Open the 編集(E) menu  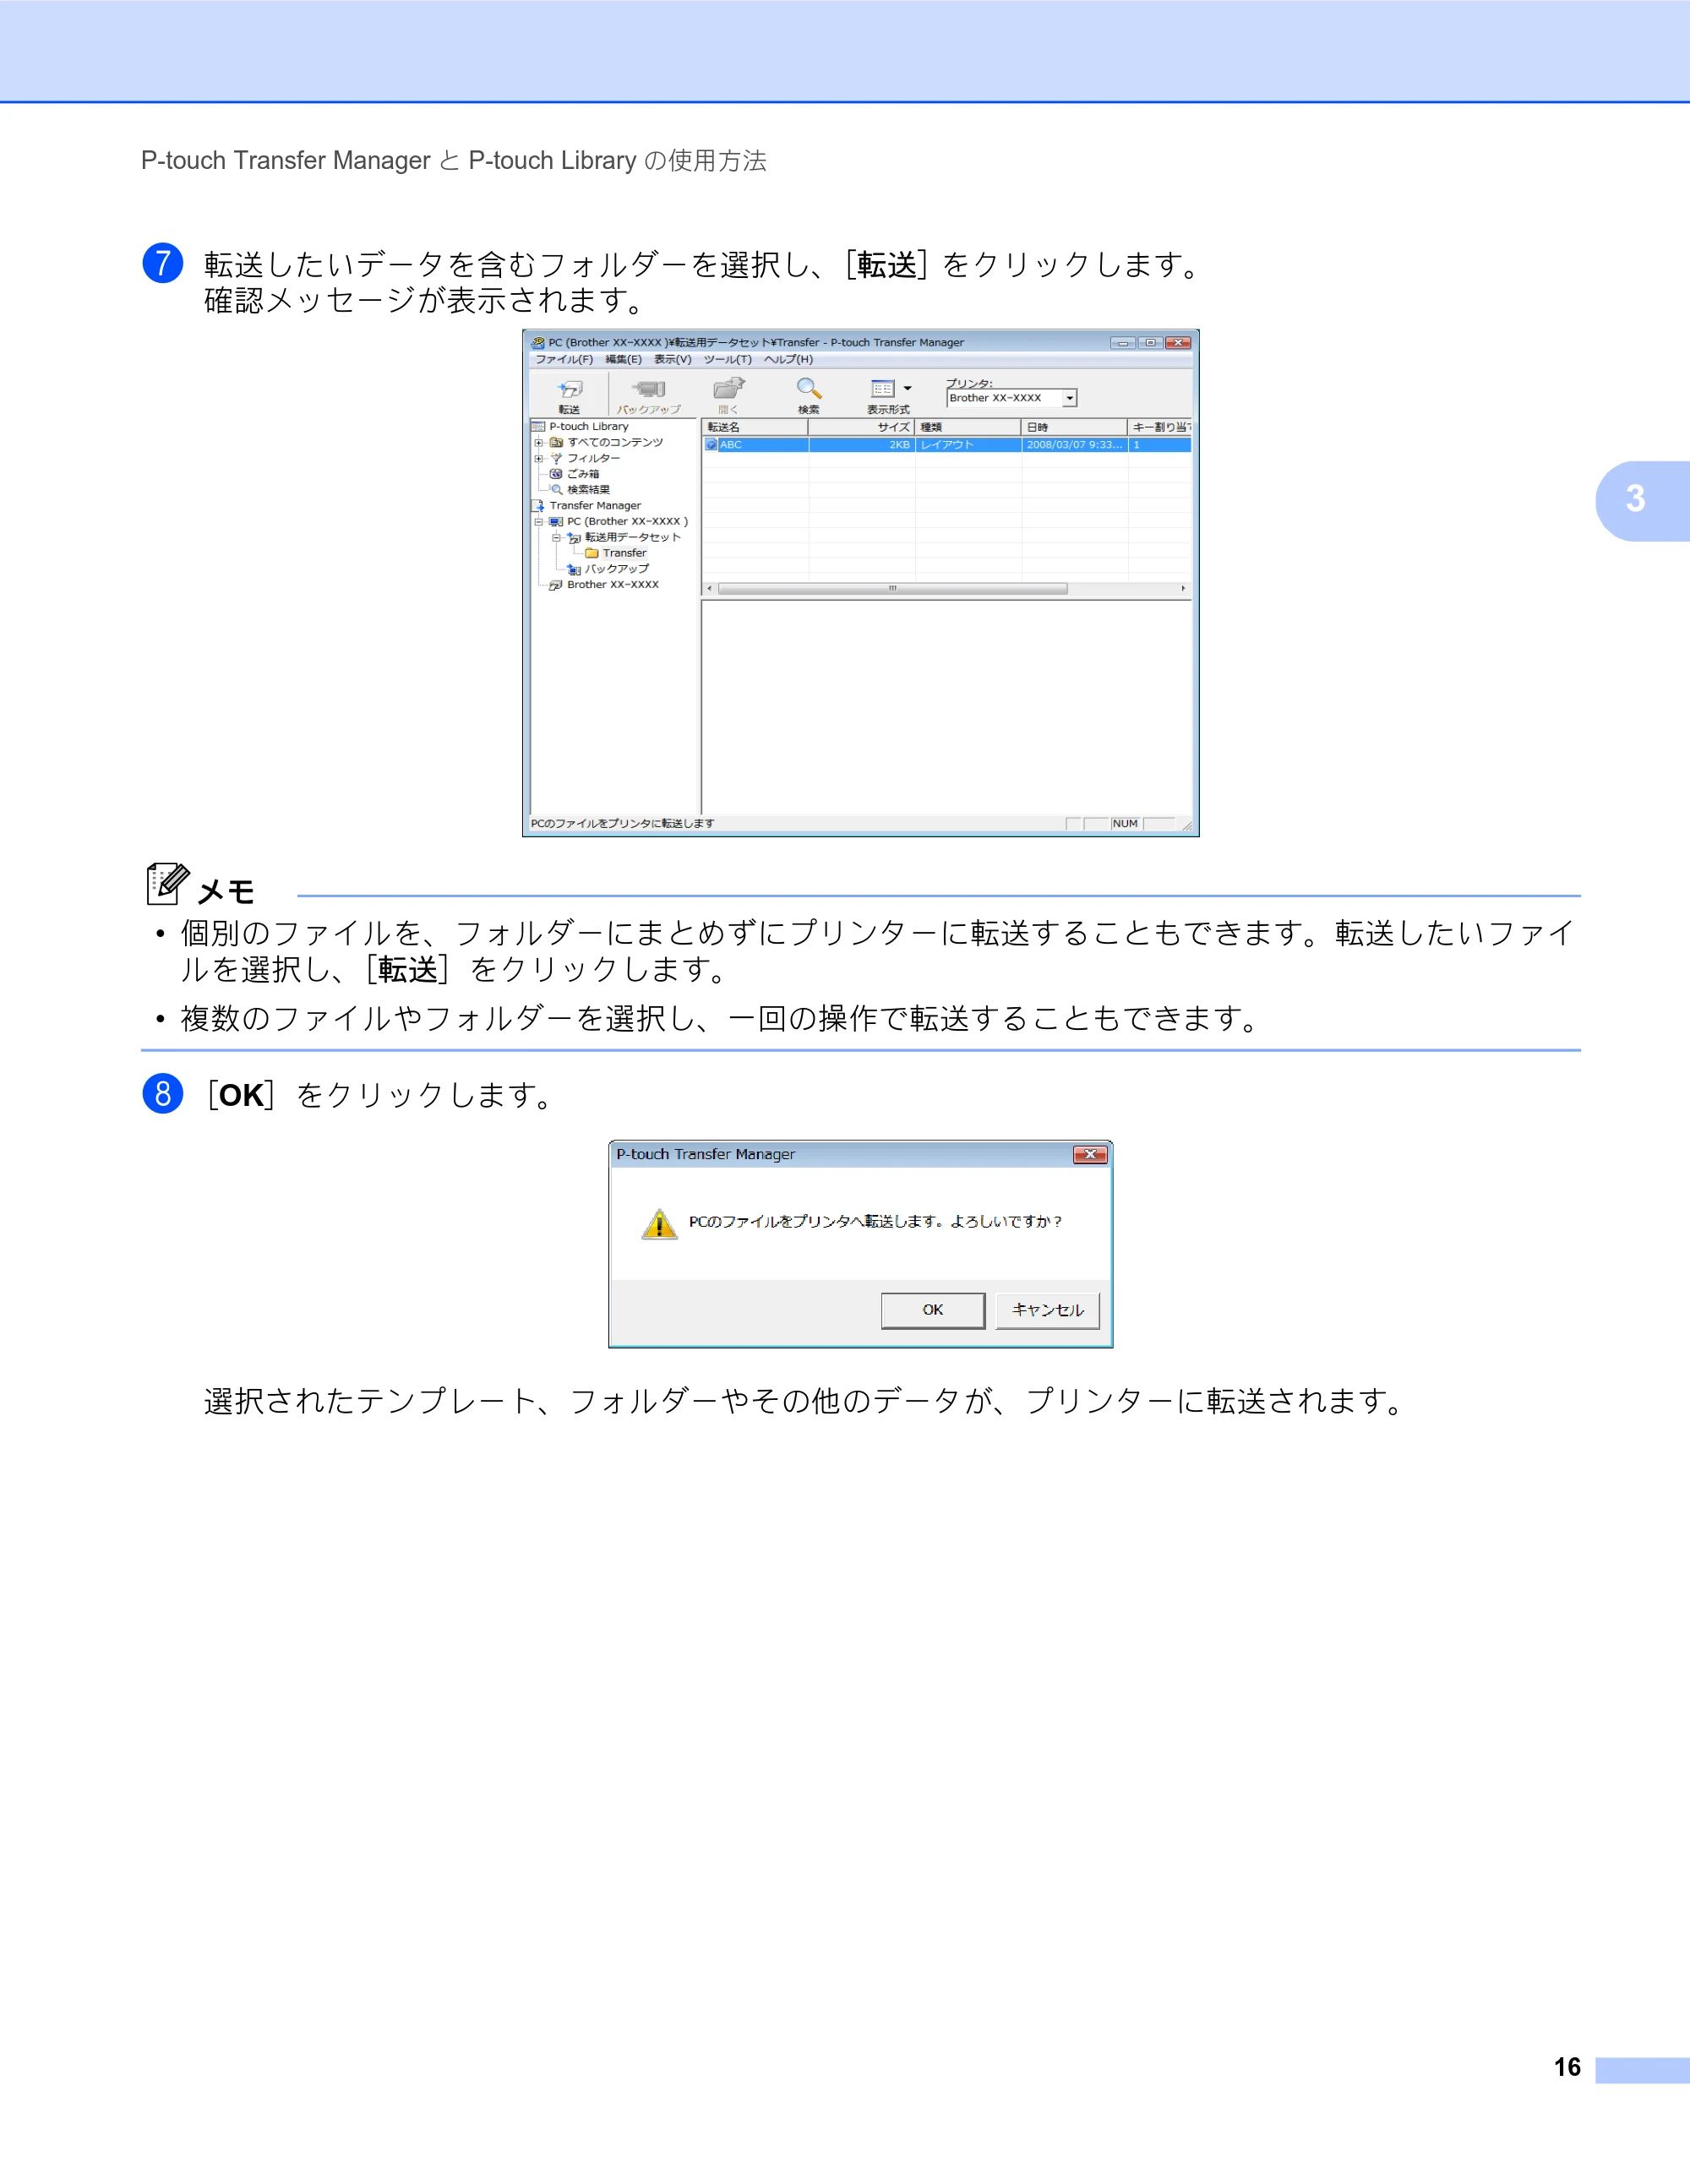623,359
